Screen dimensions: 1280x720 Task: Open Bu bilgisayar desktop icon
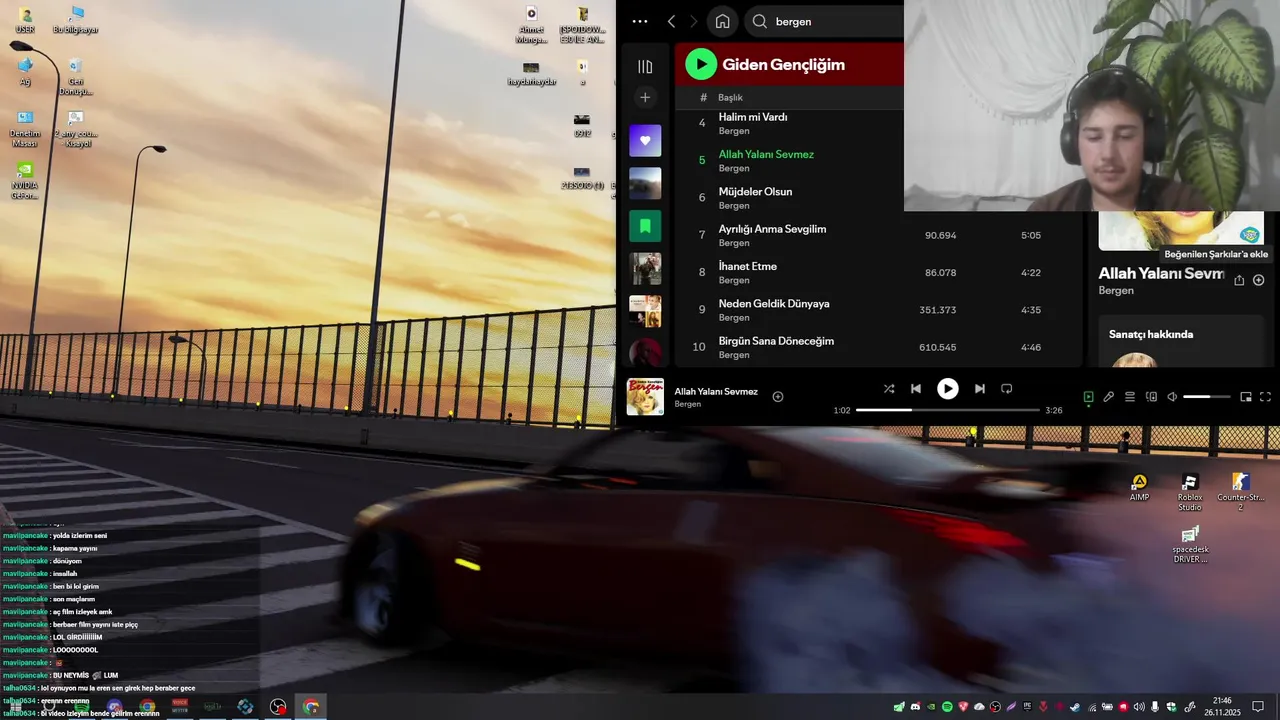75,19
